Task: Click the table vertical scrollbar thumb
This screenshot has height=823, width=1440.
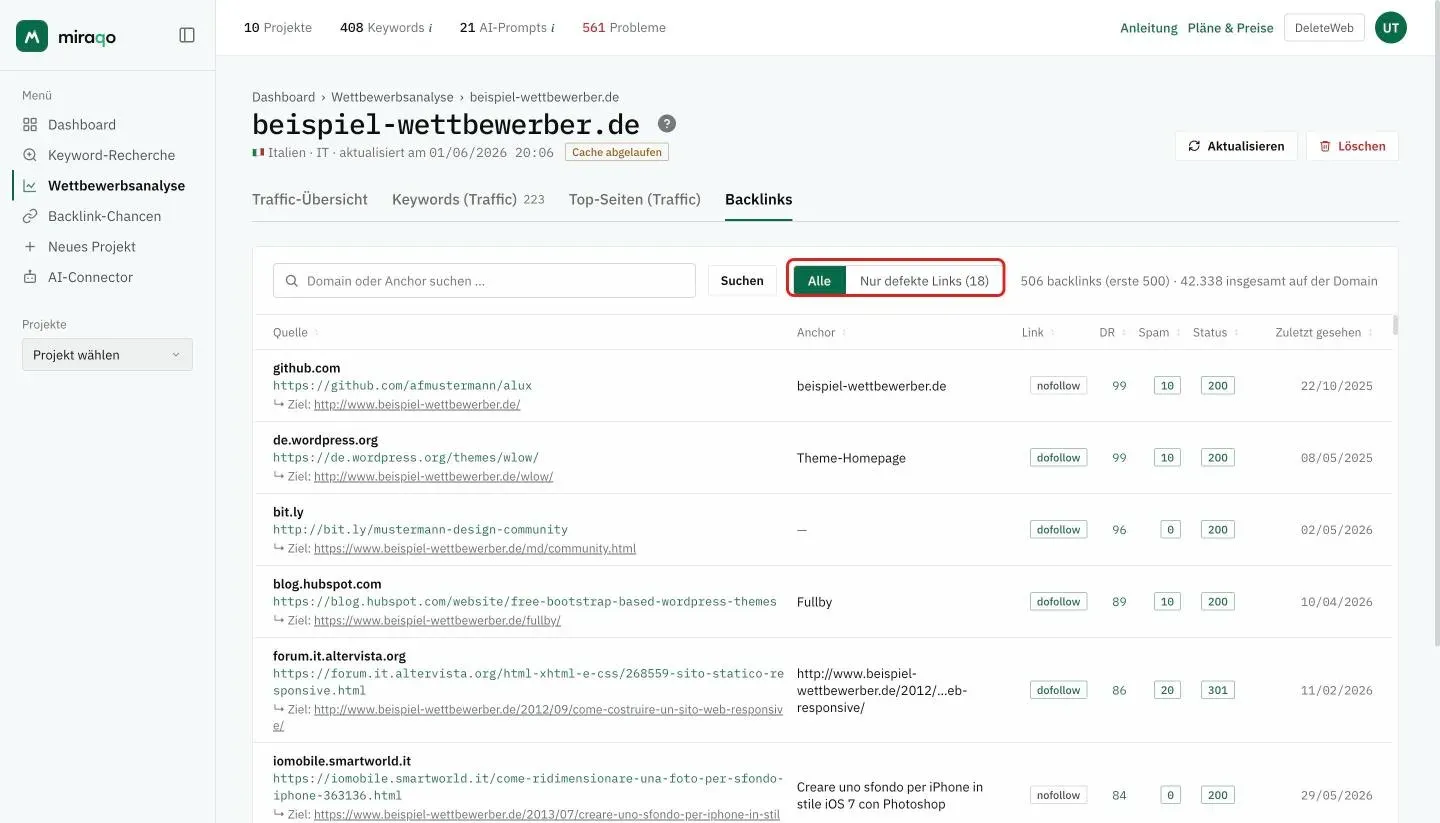Action: 1395,325
